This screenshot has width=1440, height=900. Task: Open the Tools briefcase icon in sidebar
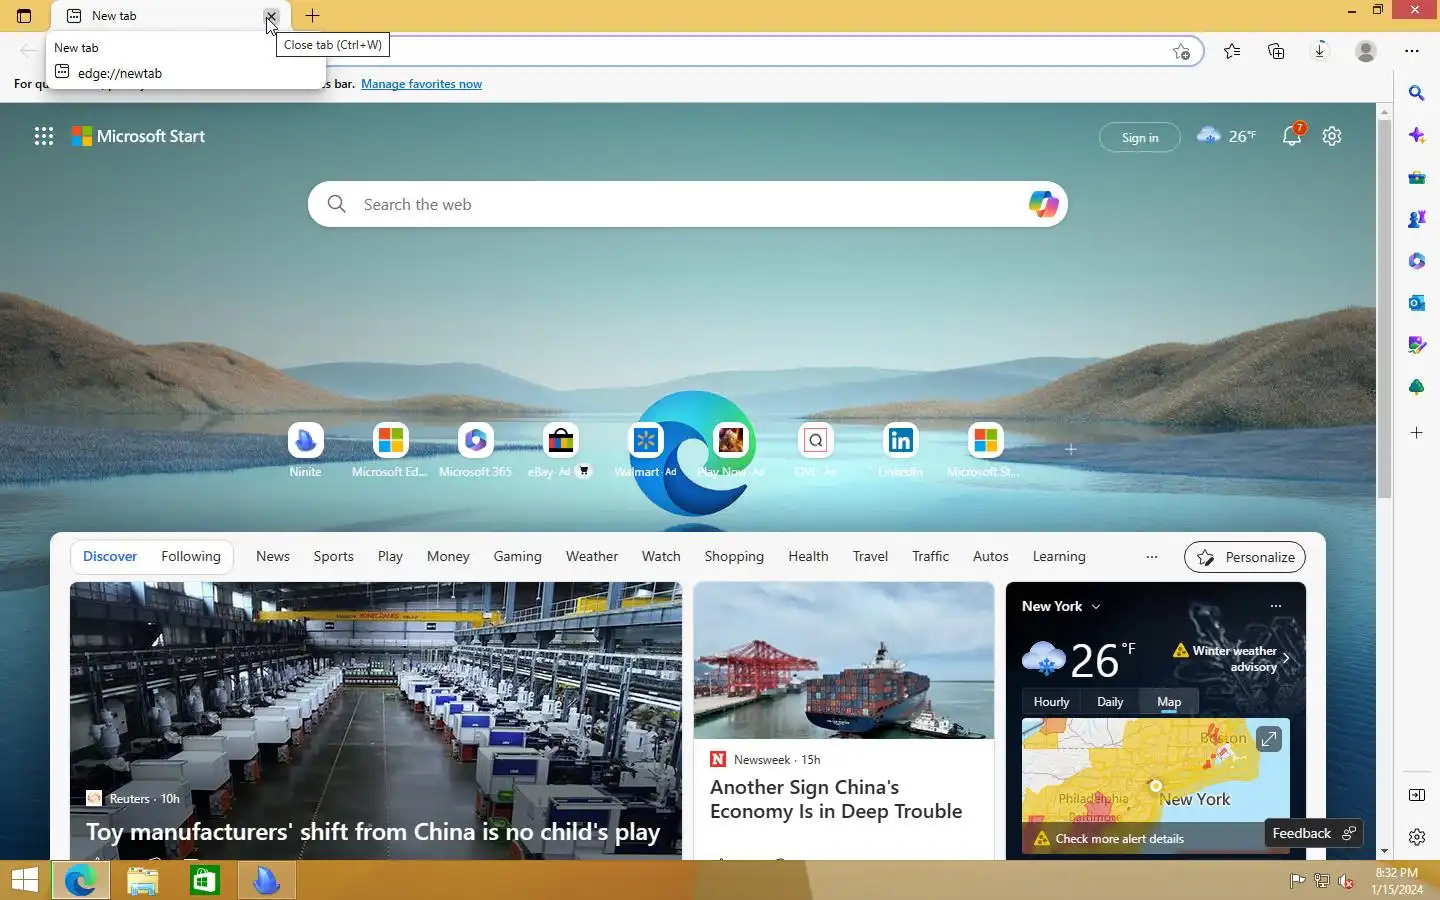(x=1416, y=177)
